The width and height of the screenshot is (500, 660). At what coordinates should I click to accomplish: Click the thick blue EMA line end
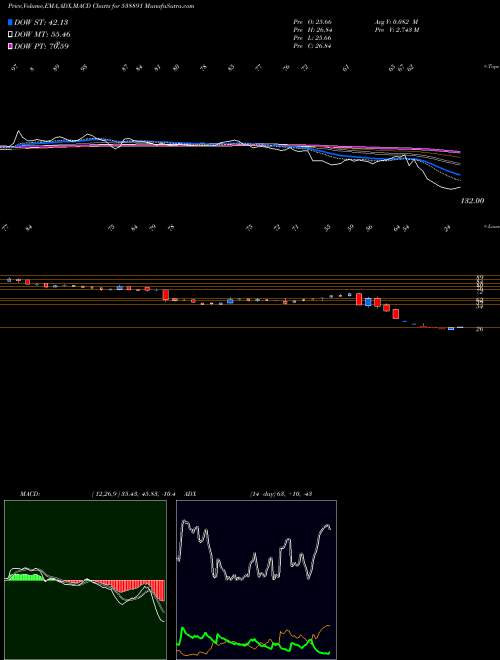coord(459,174)
